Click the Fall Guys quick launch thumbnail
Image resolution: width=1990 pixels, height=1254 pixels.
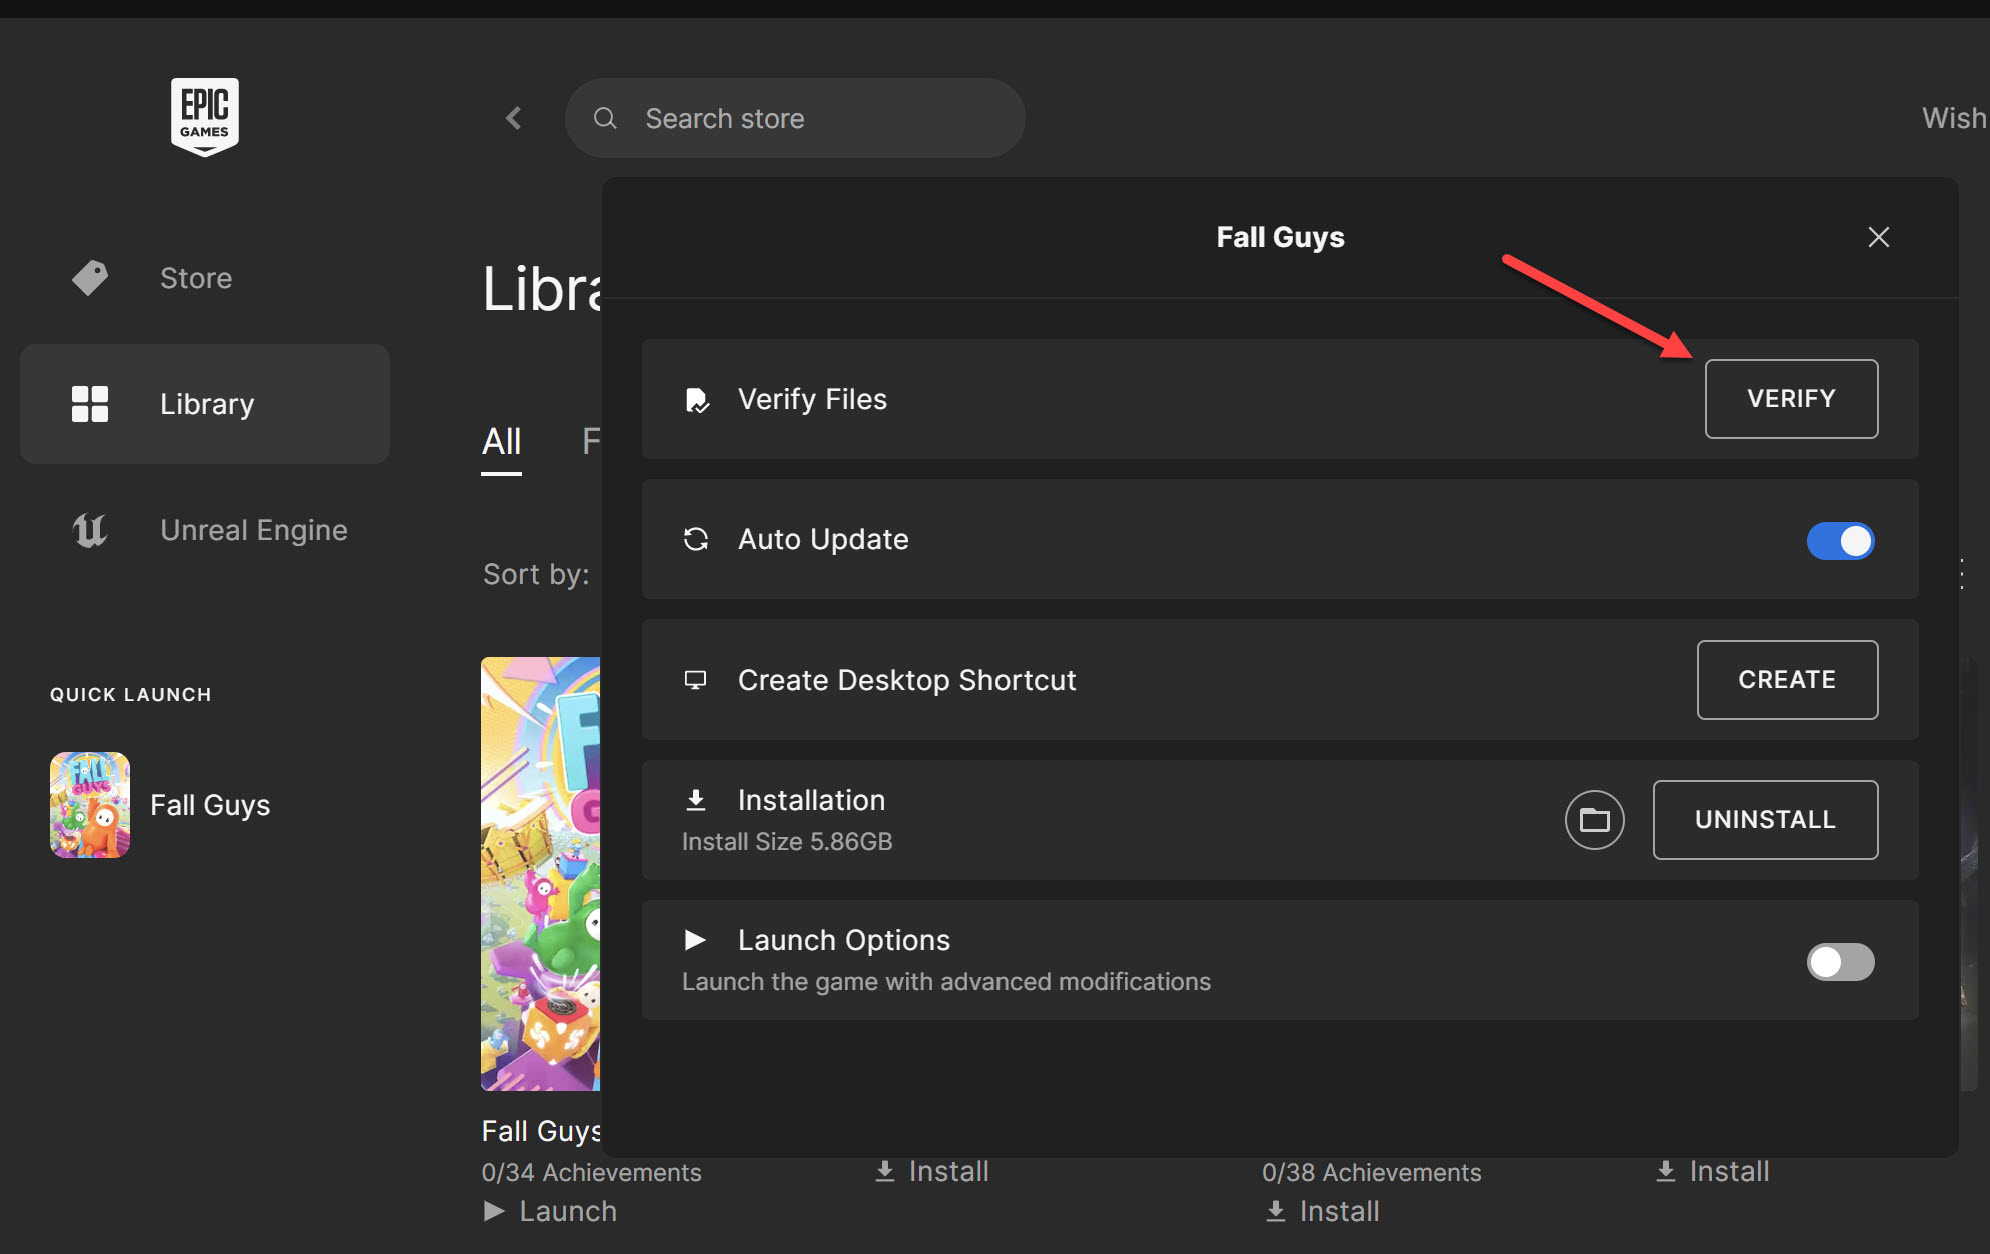[x=90, y=805]
